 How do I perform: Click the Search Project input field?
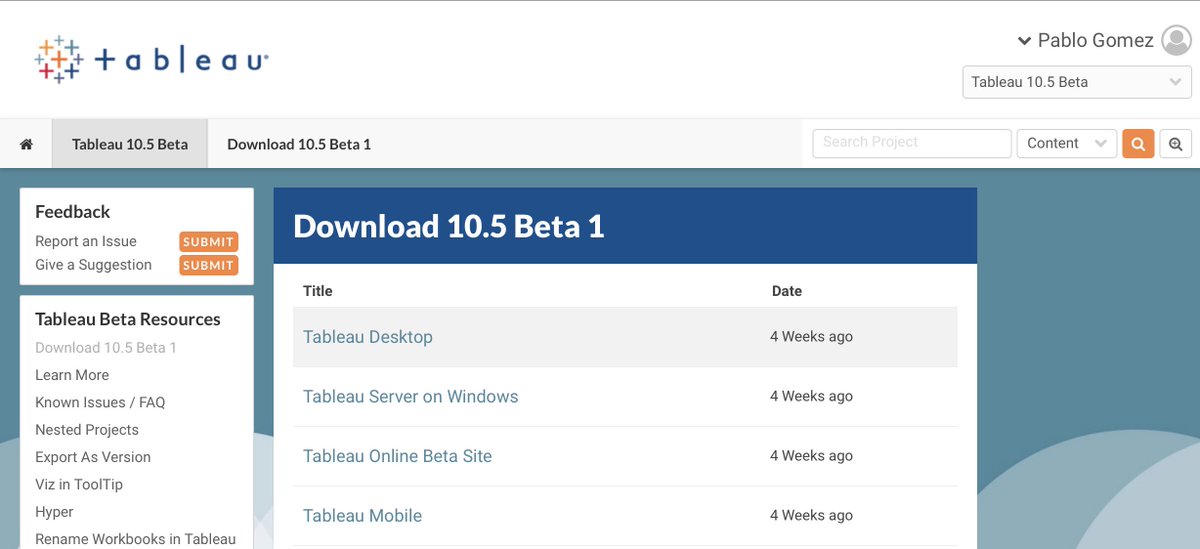(x=912, y=143)
